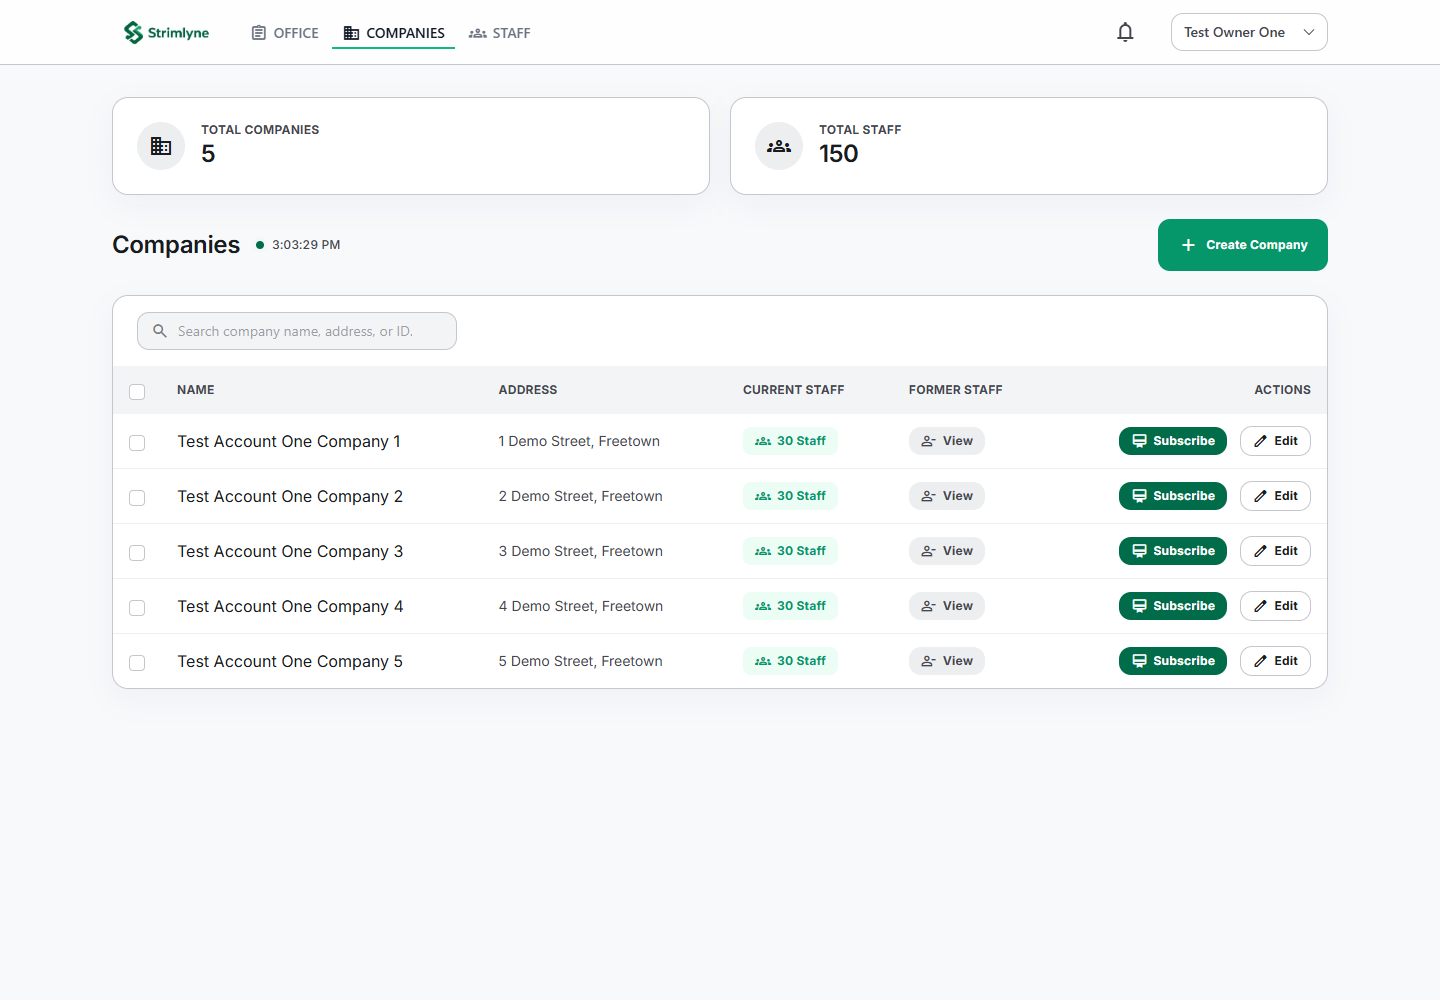View former staff of Company 4
This screenshot has height=1000, width=1440.
[947, 606]
